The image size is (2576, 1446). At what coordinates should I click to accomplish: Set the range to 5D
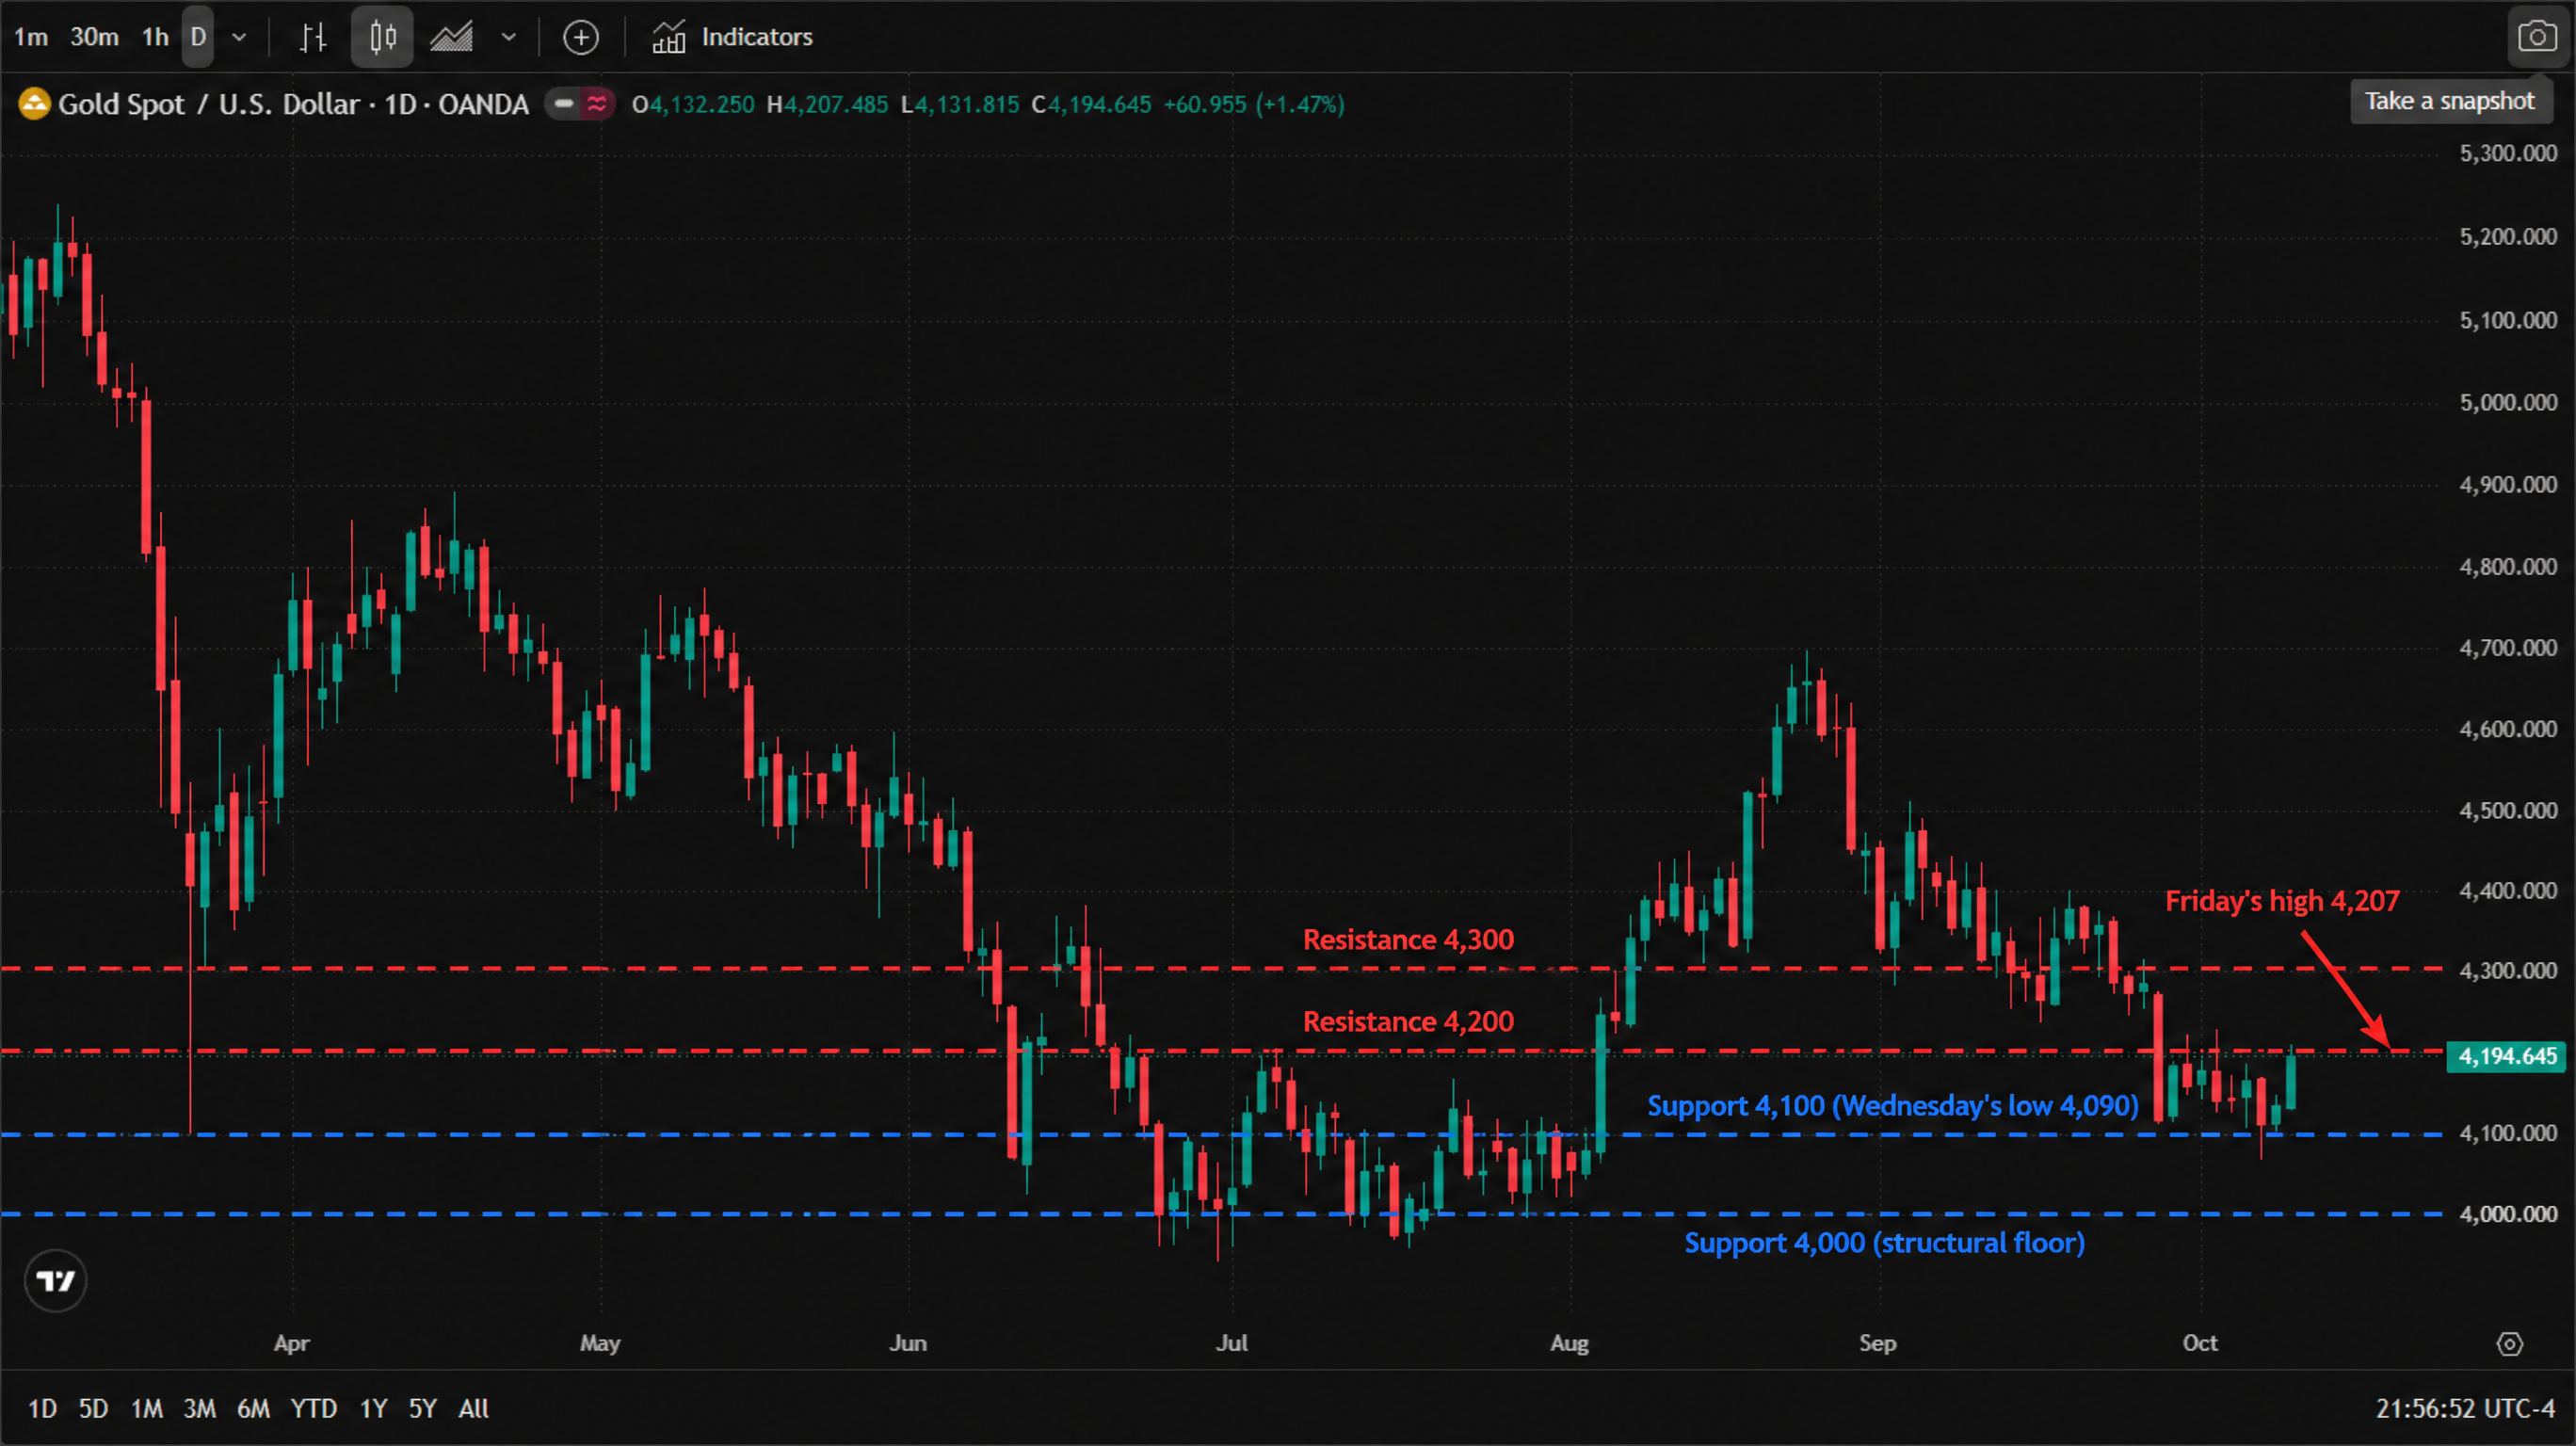click(93, 1409)
